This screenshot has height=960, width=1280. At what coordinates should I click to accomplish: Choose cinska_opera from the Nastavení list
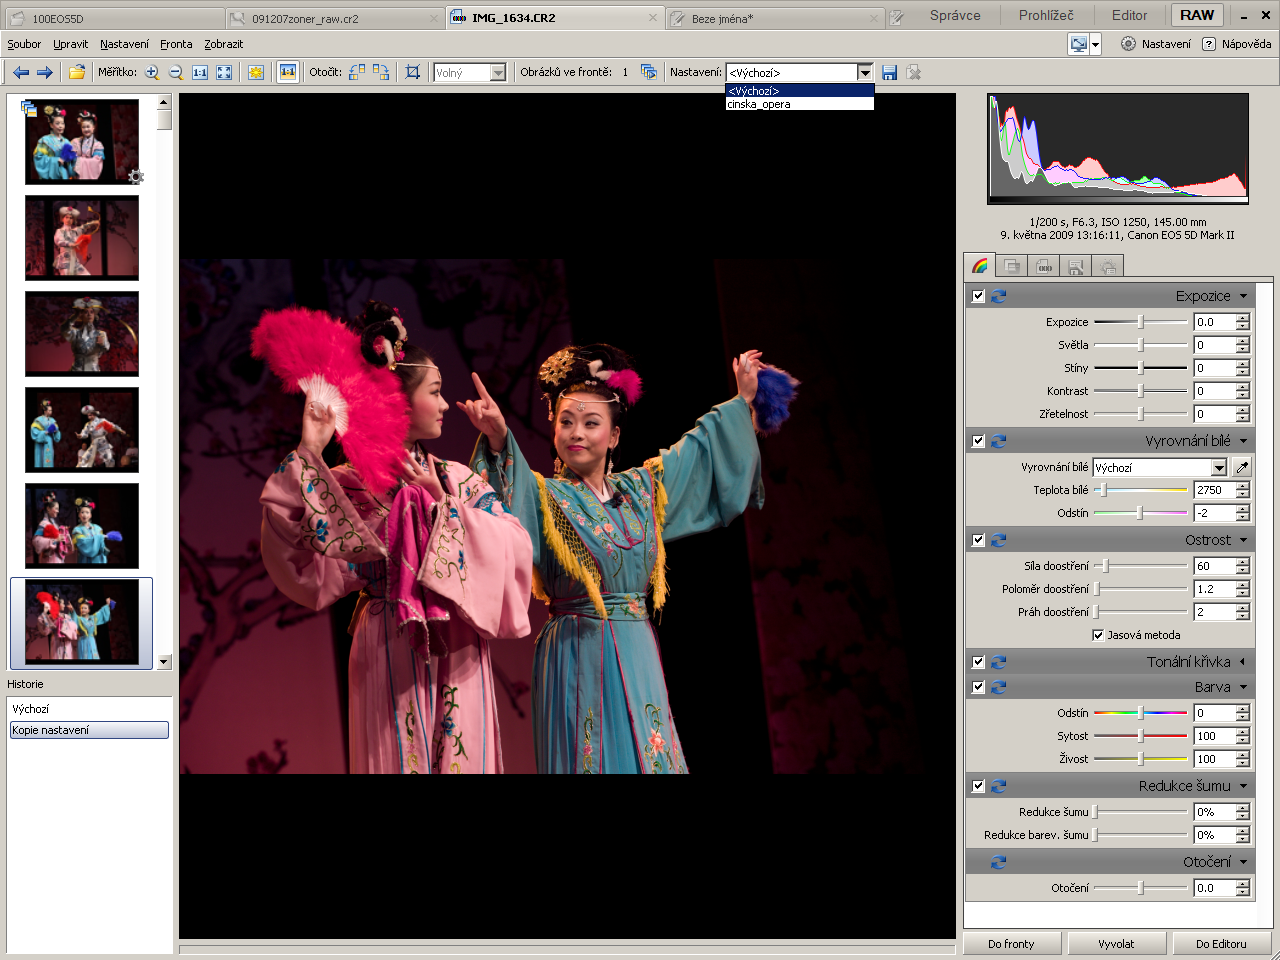point(760,104)
